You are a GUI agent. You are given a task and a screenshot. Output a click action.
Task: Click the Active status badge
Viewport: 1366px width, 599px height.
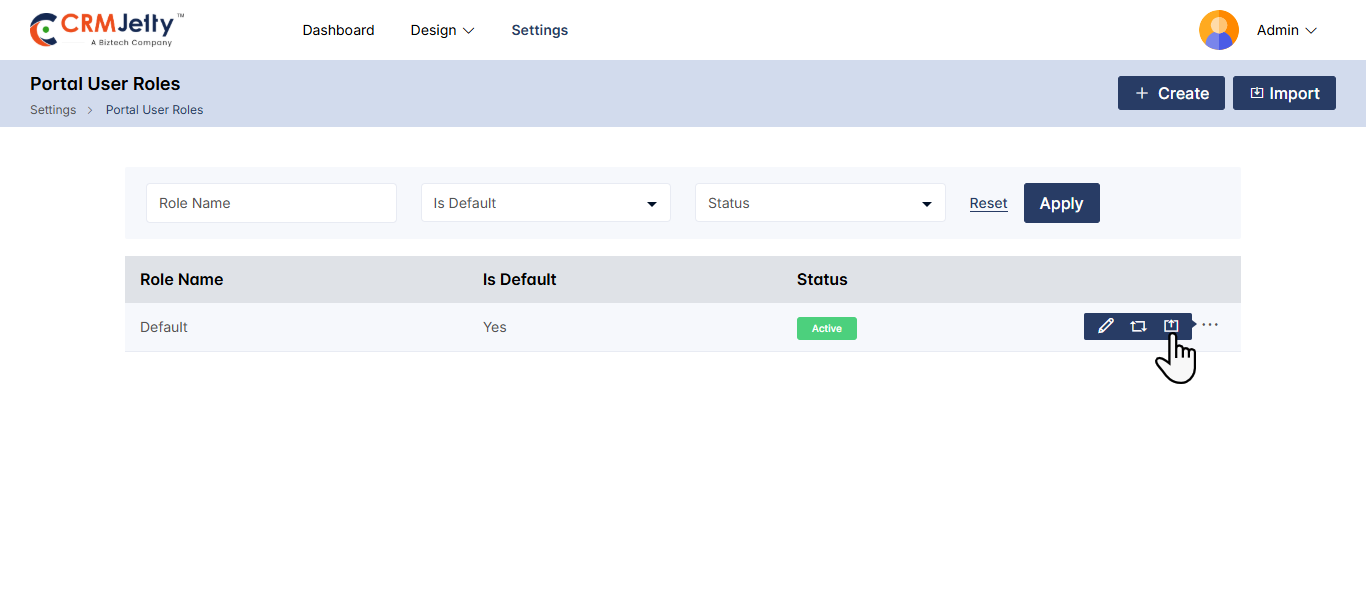pos(826,328)
